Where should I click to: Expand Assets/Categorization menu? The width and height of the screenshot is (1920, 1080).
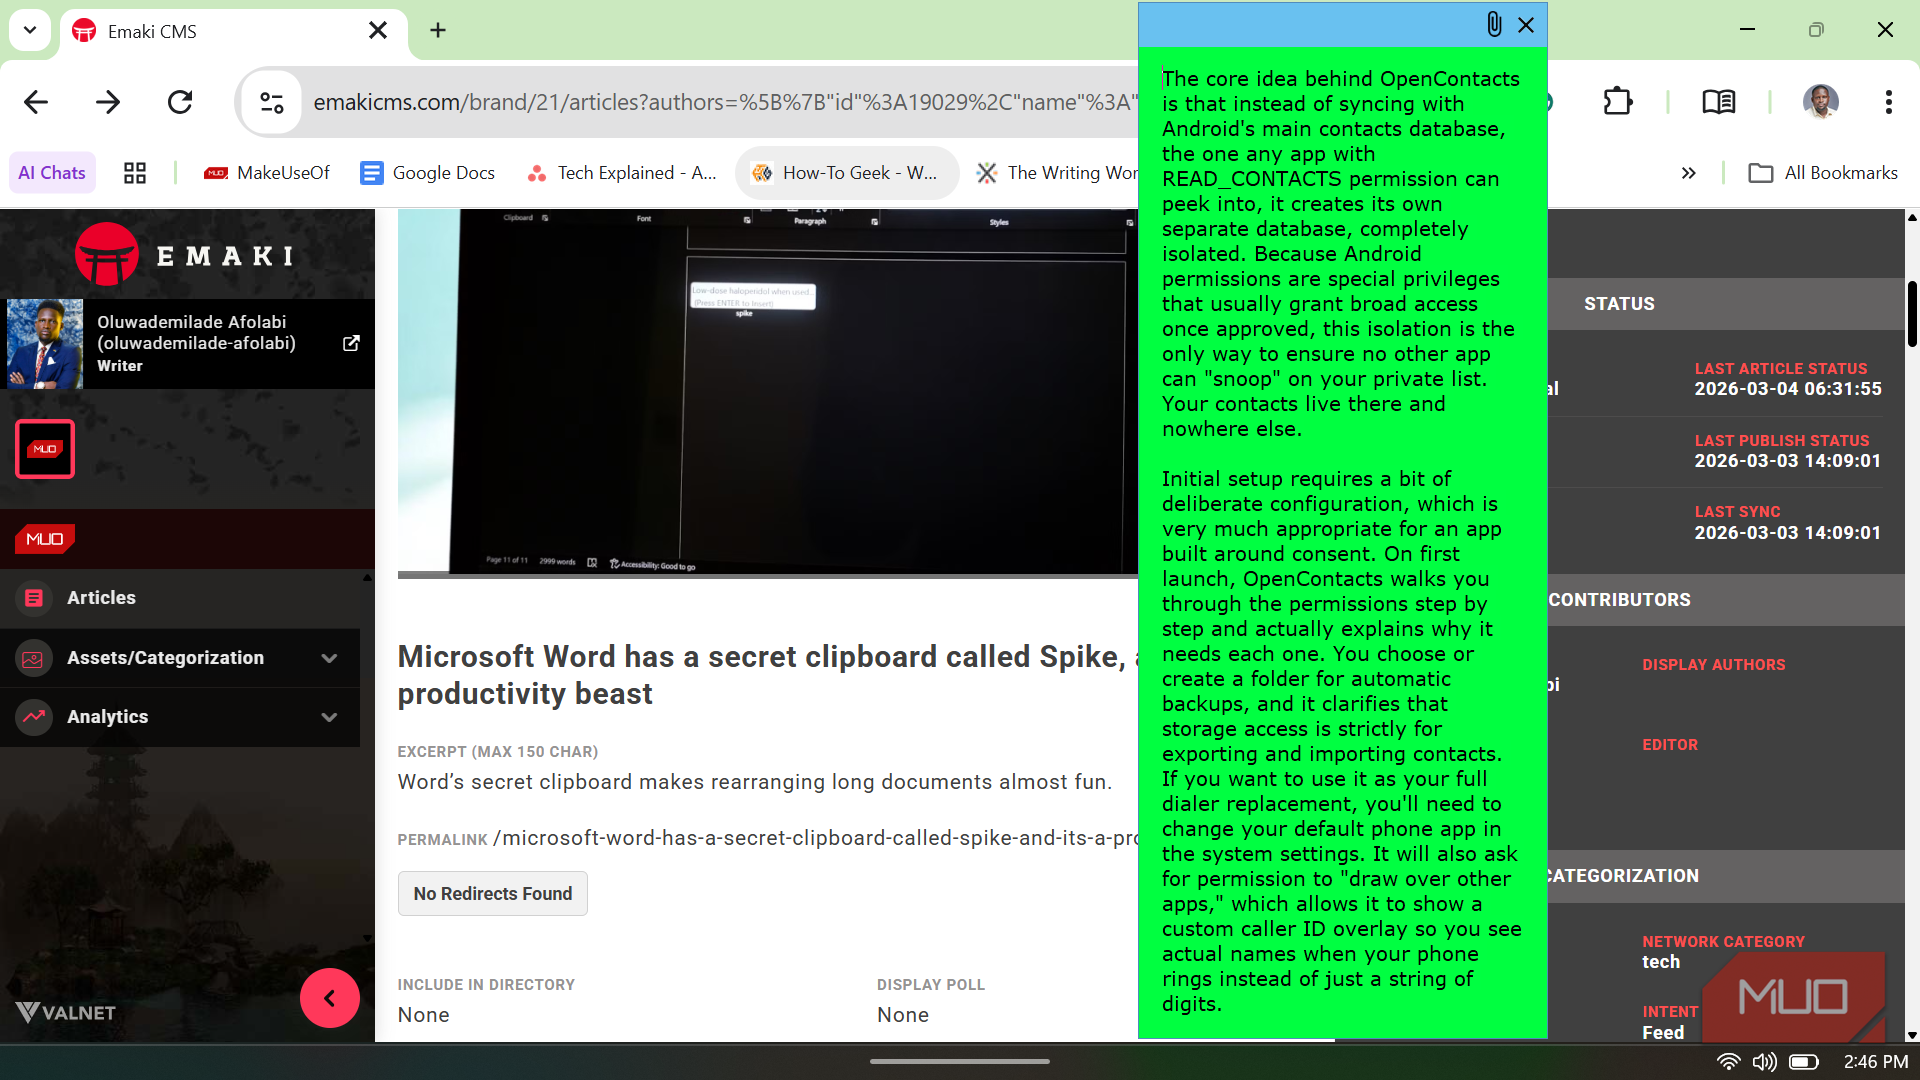tap(180, 658)
